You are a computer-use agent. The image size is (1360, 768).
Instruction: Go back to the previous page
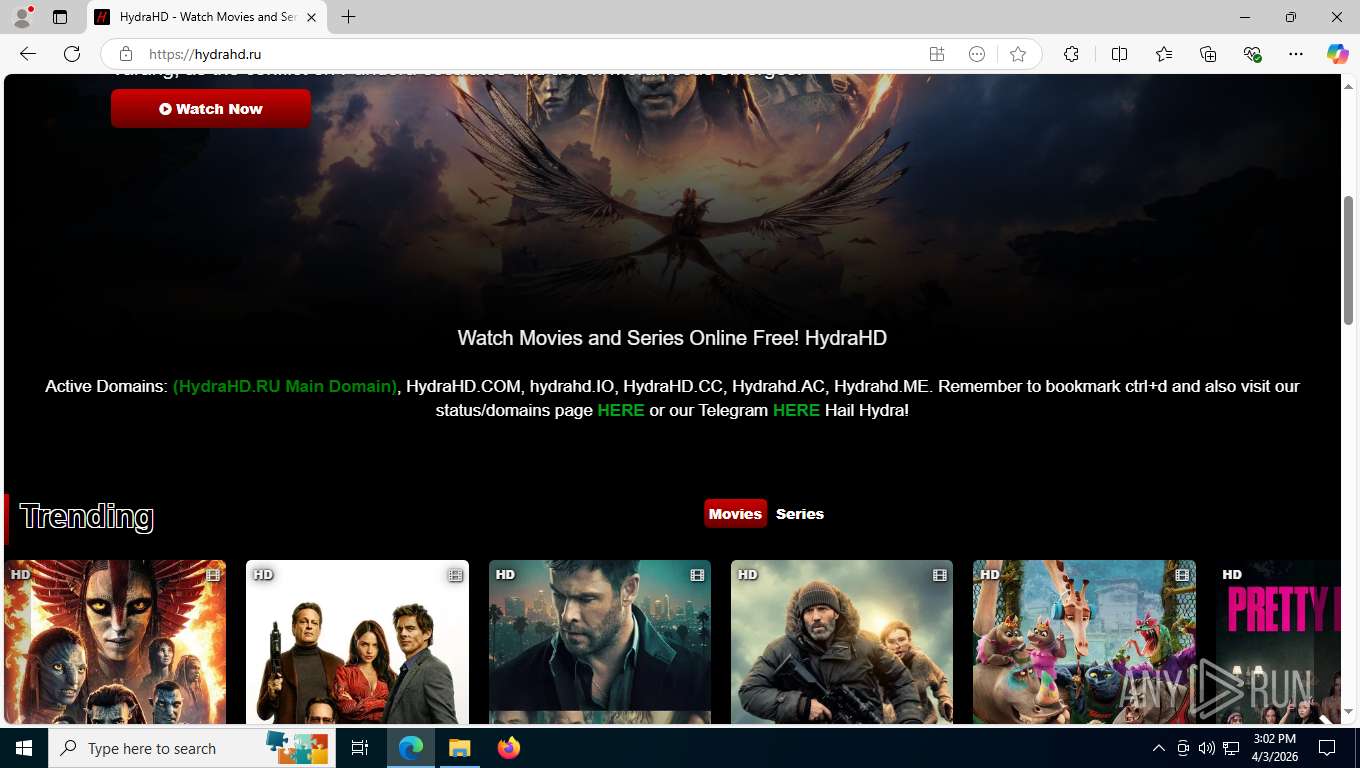click(x=28, y=54)
